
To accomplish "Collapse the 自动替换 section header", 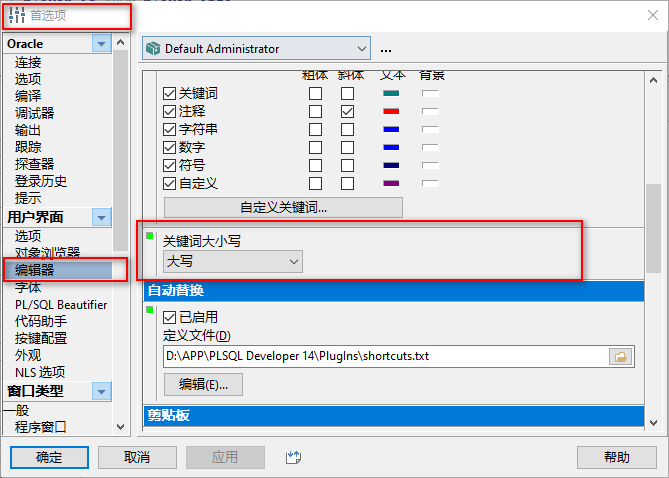I will 393,291.
